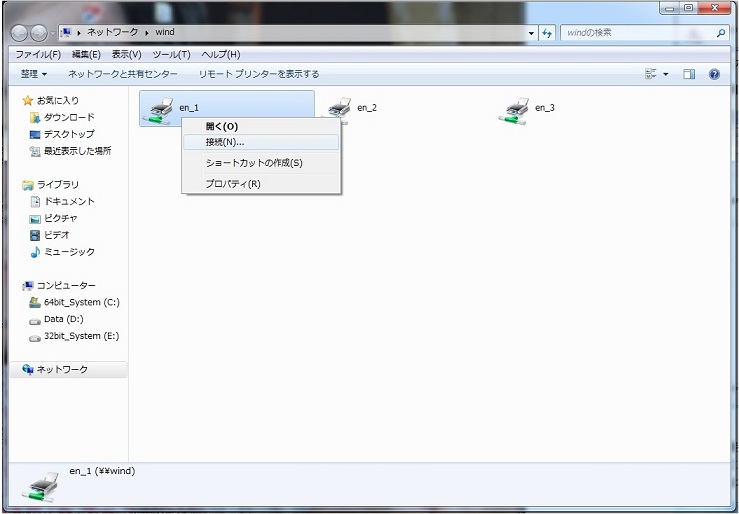Click the Documents library icon
739x514 pixels.
point(35,202)
